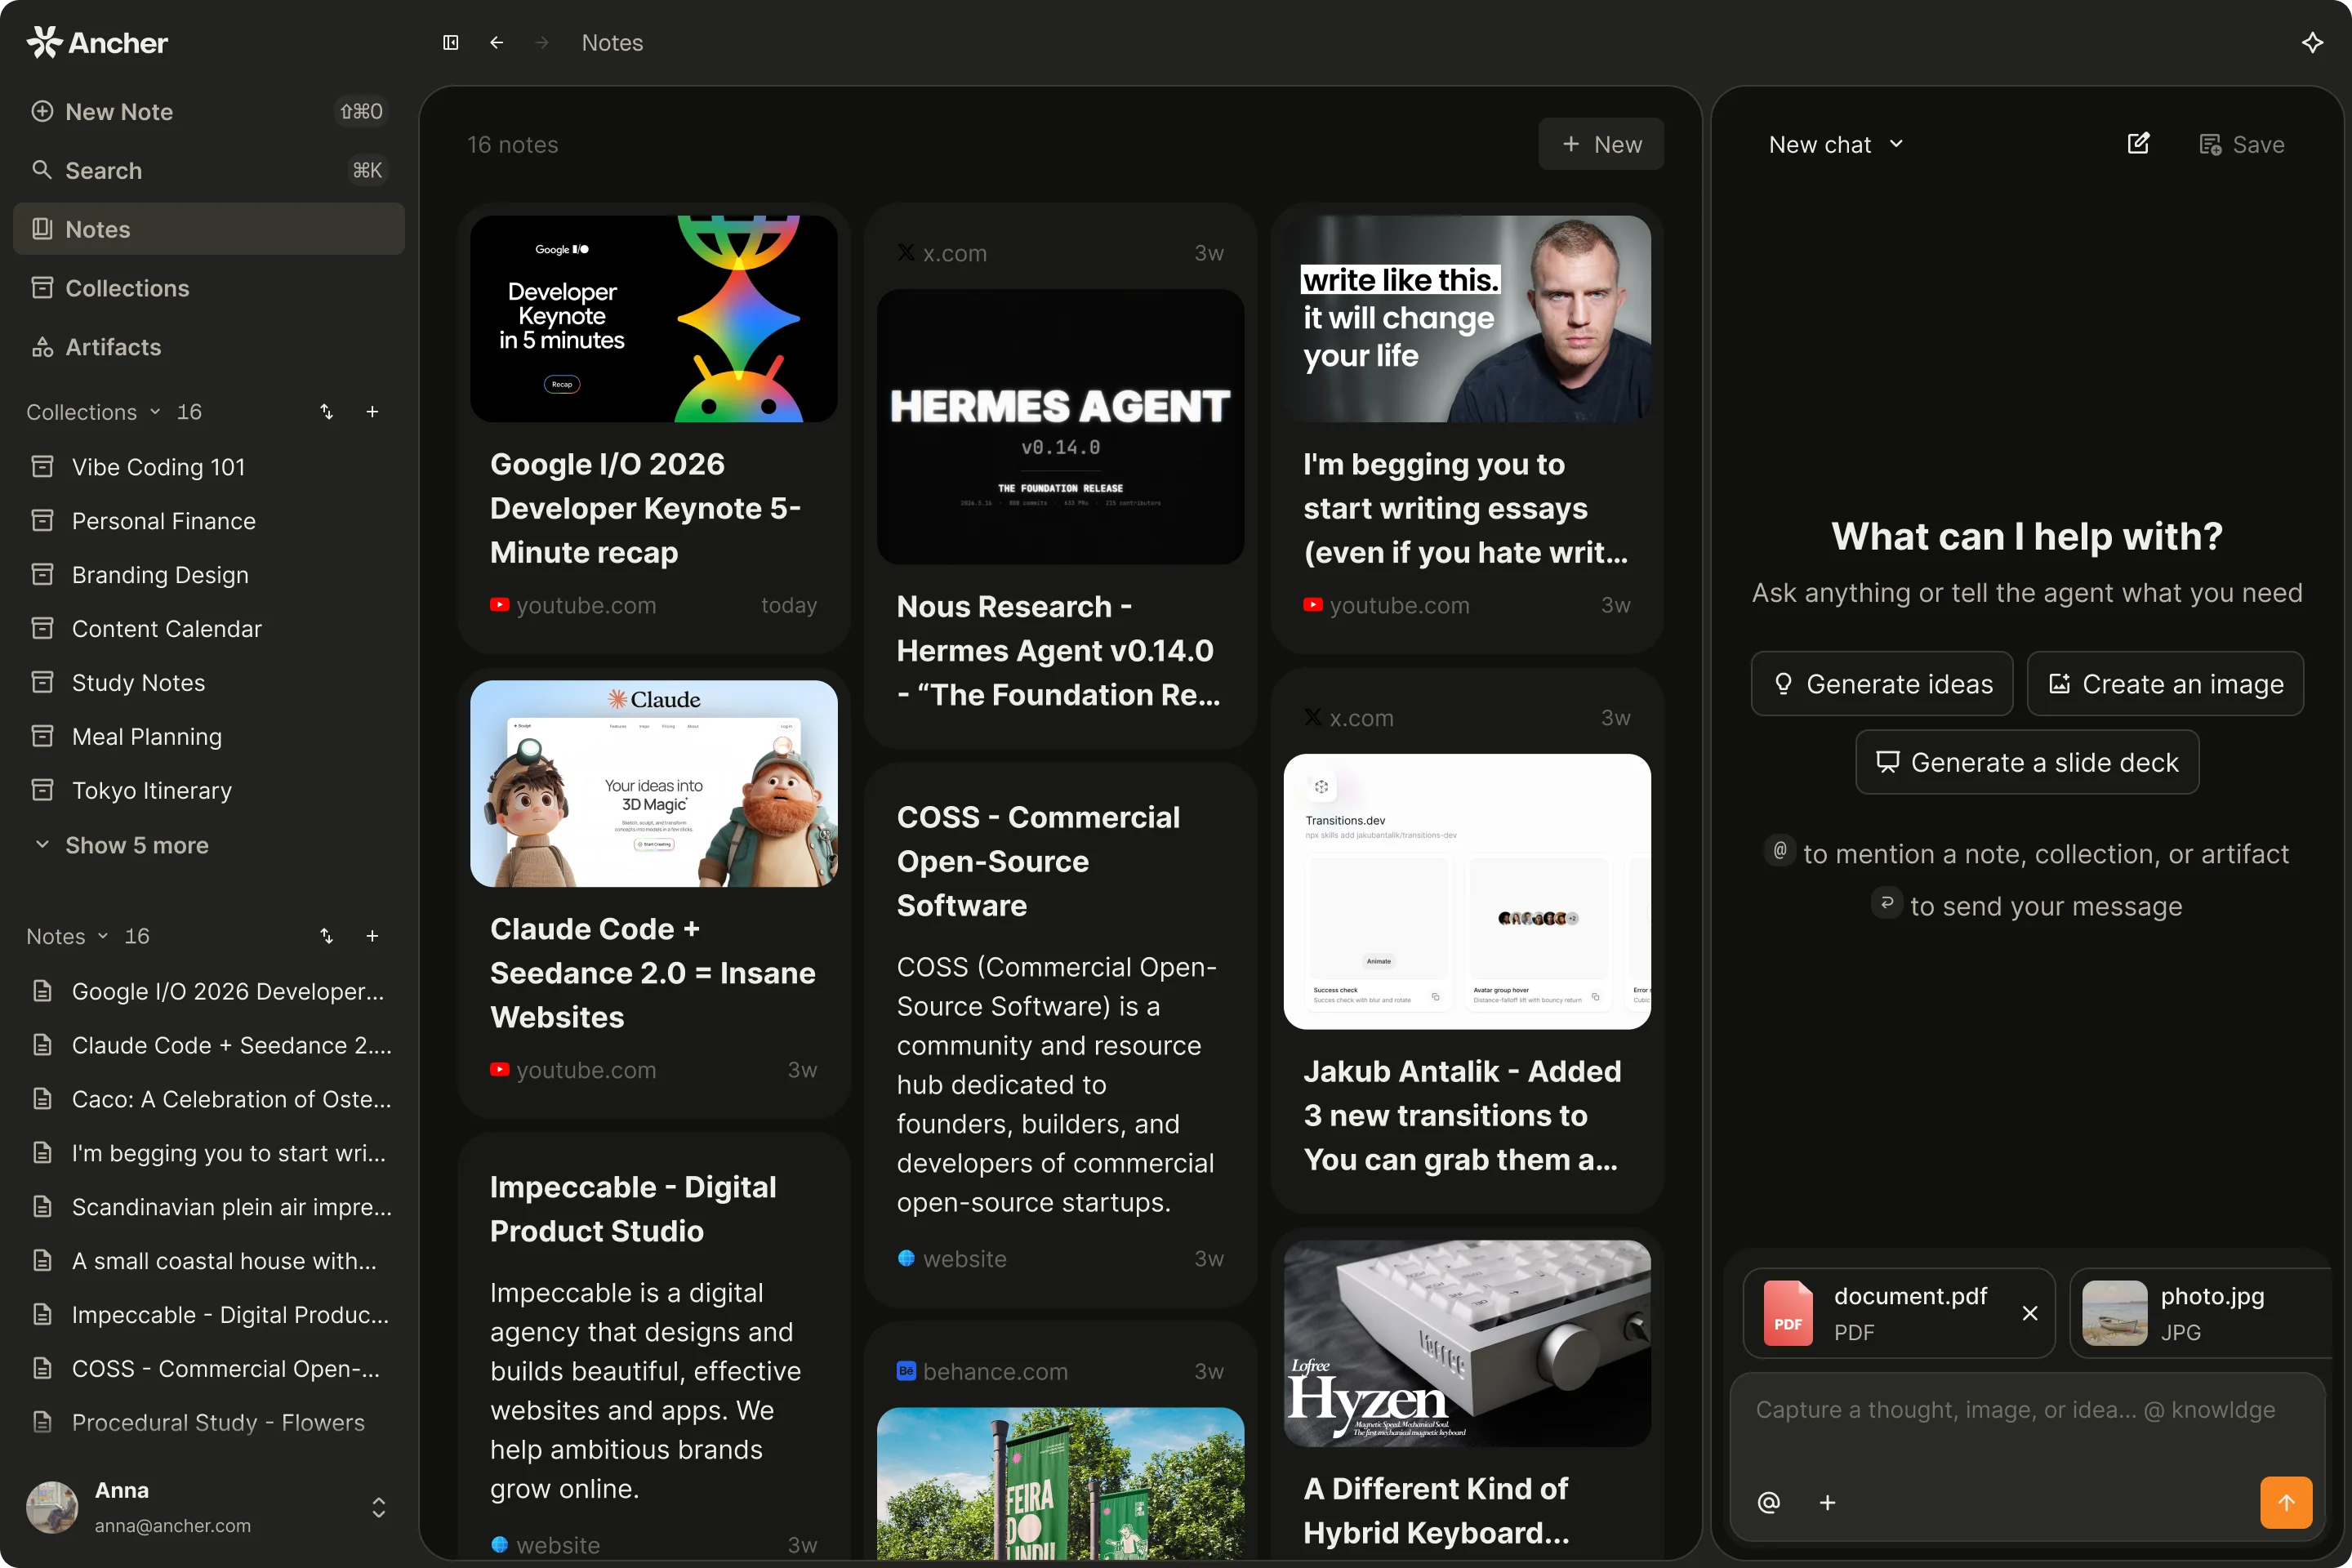Open Collections in the sidebar

tap(209, 288)
